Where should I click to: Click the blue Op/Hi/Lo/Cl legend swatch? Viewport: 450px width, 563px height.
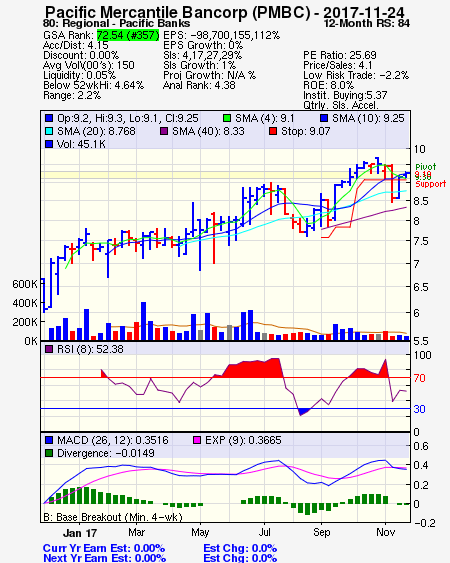point(49,118)
